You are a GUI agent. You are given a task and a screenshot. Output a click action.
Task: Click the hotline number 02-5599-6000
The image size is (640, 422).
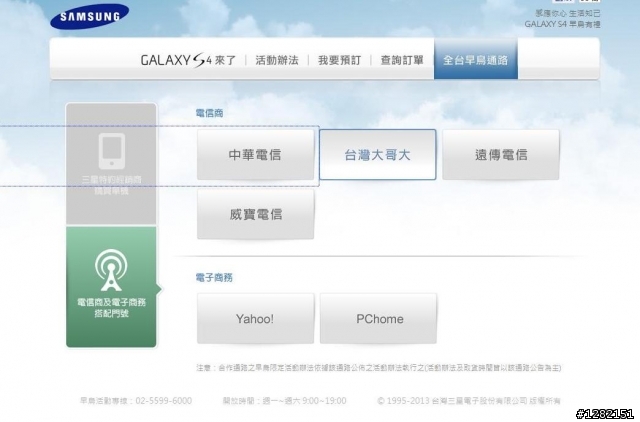tap(164, 401)
